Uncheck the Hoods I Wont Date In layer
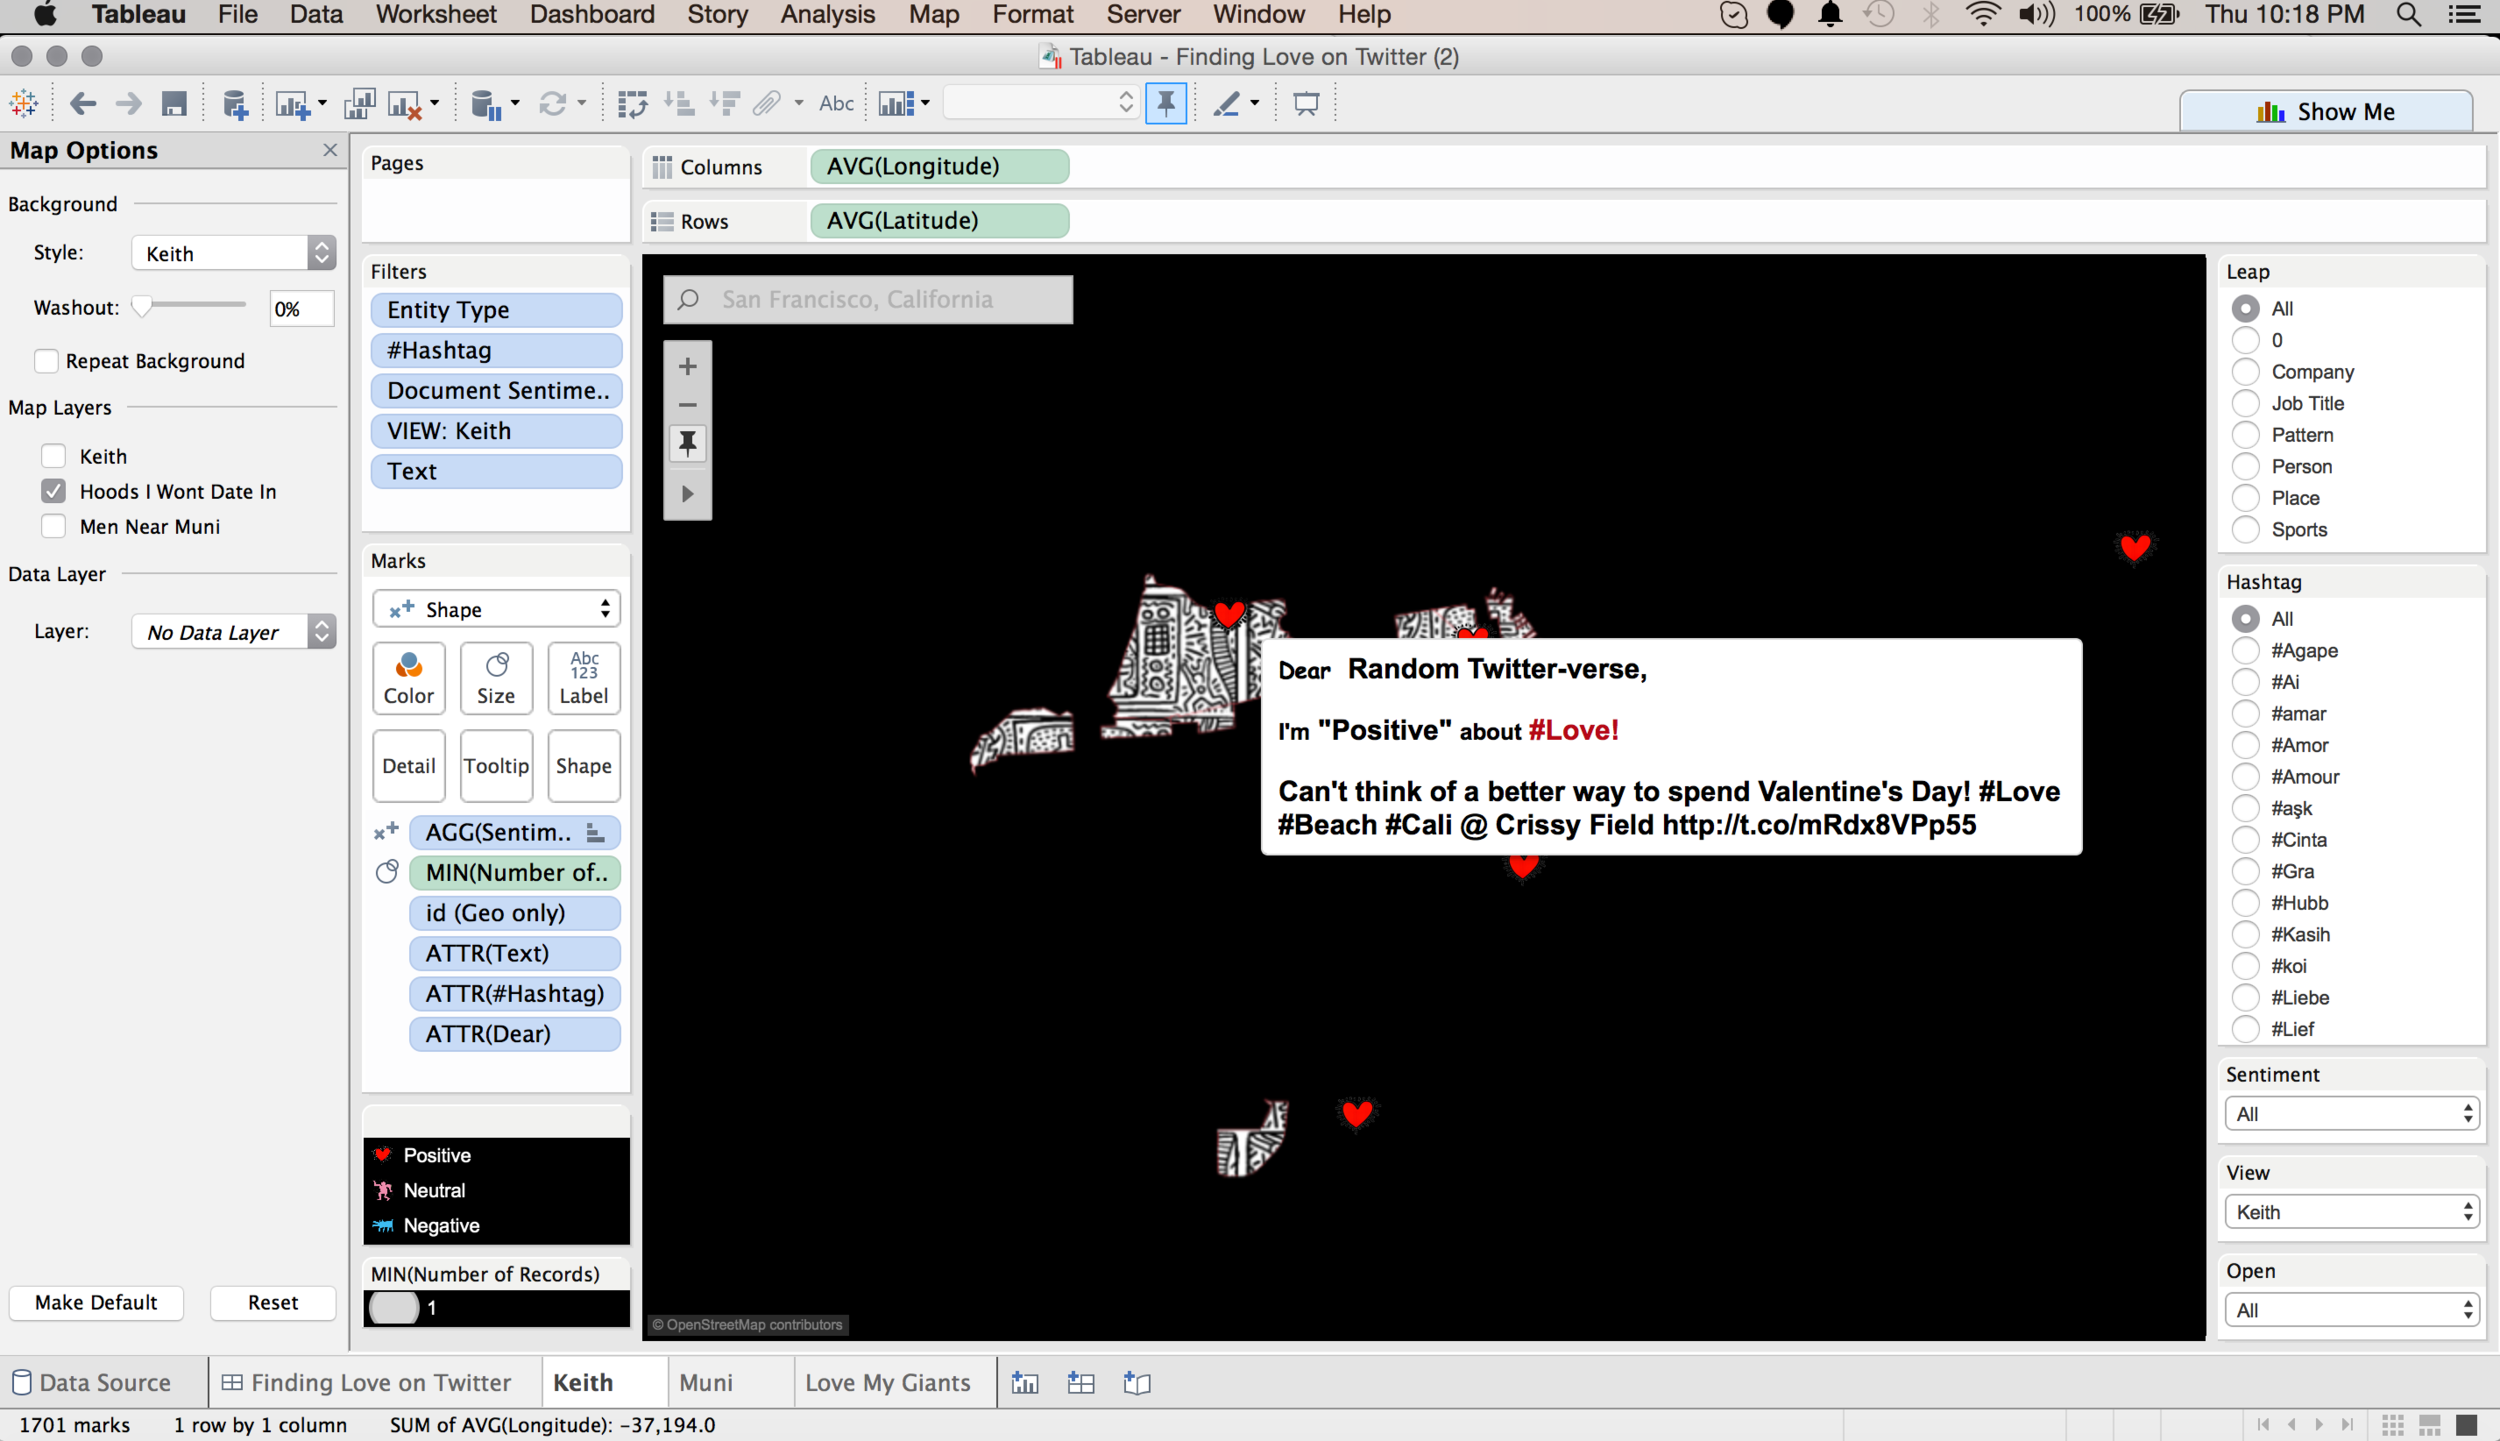Image resolution: width=2500 pixels, height=1441 pixels. 54,491
